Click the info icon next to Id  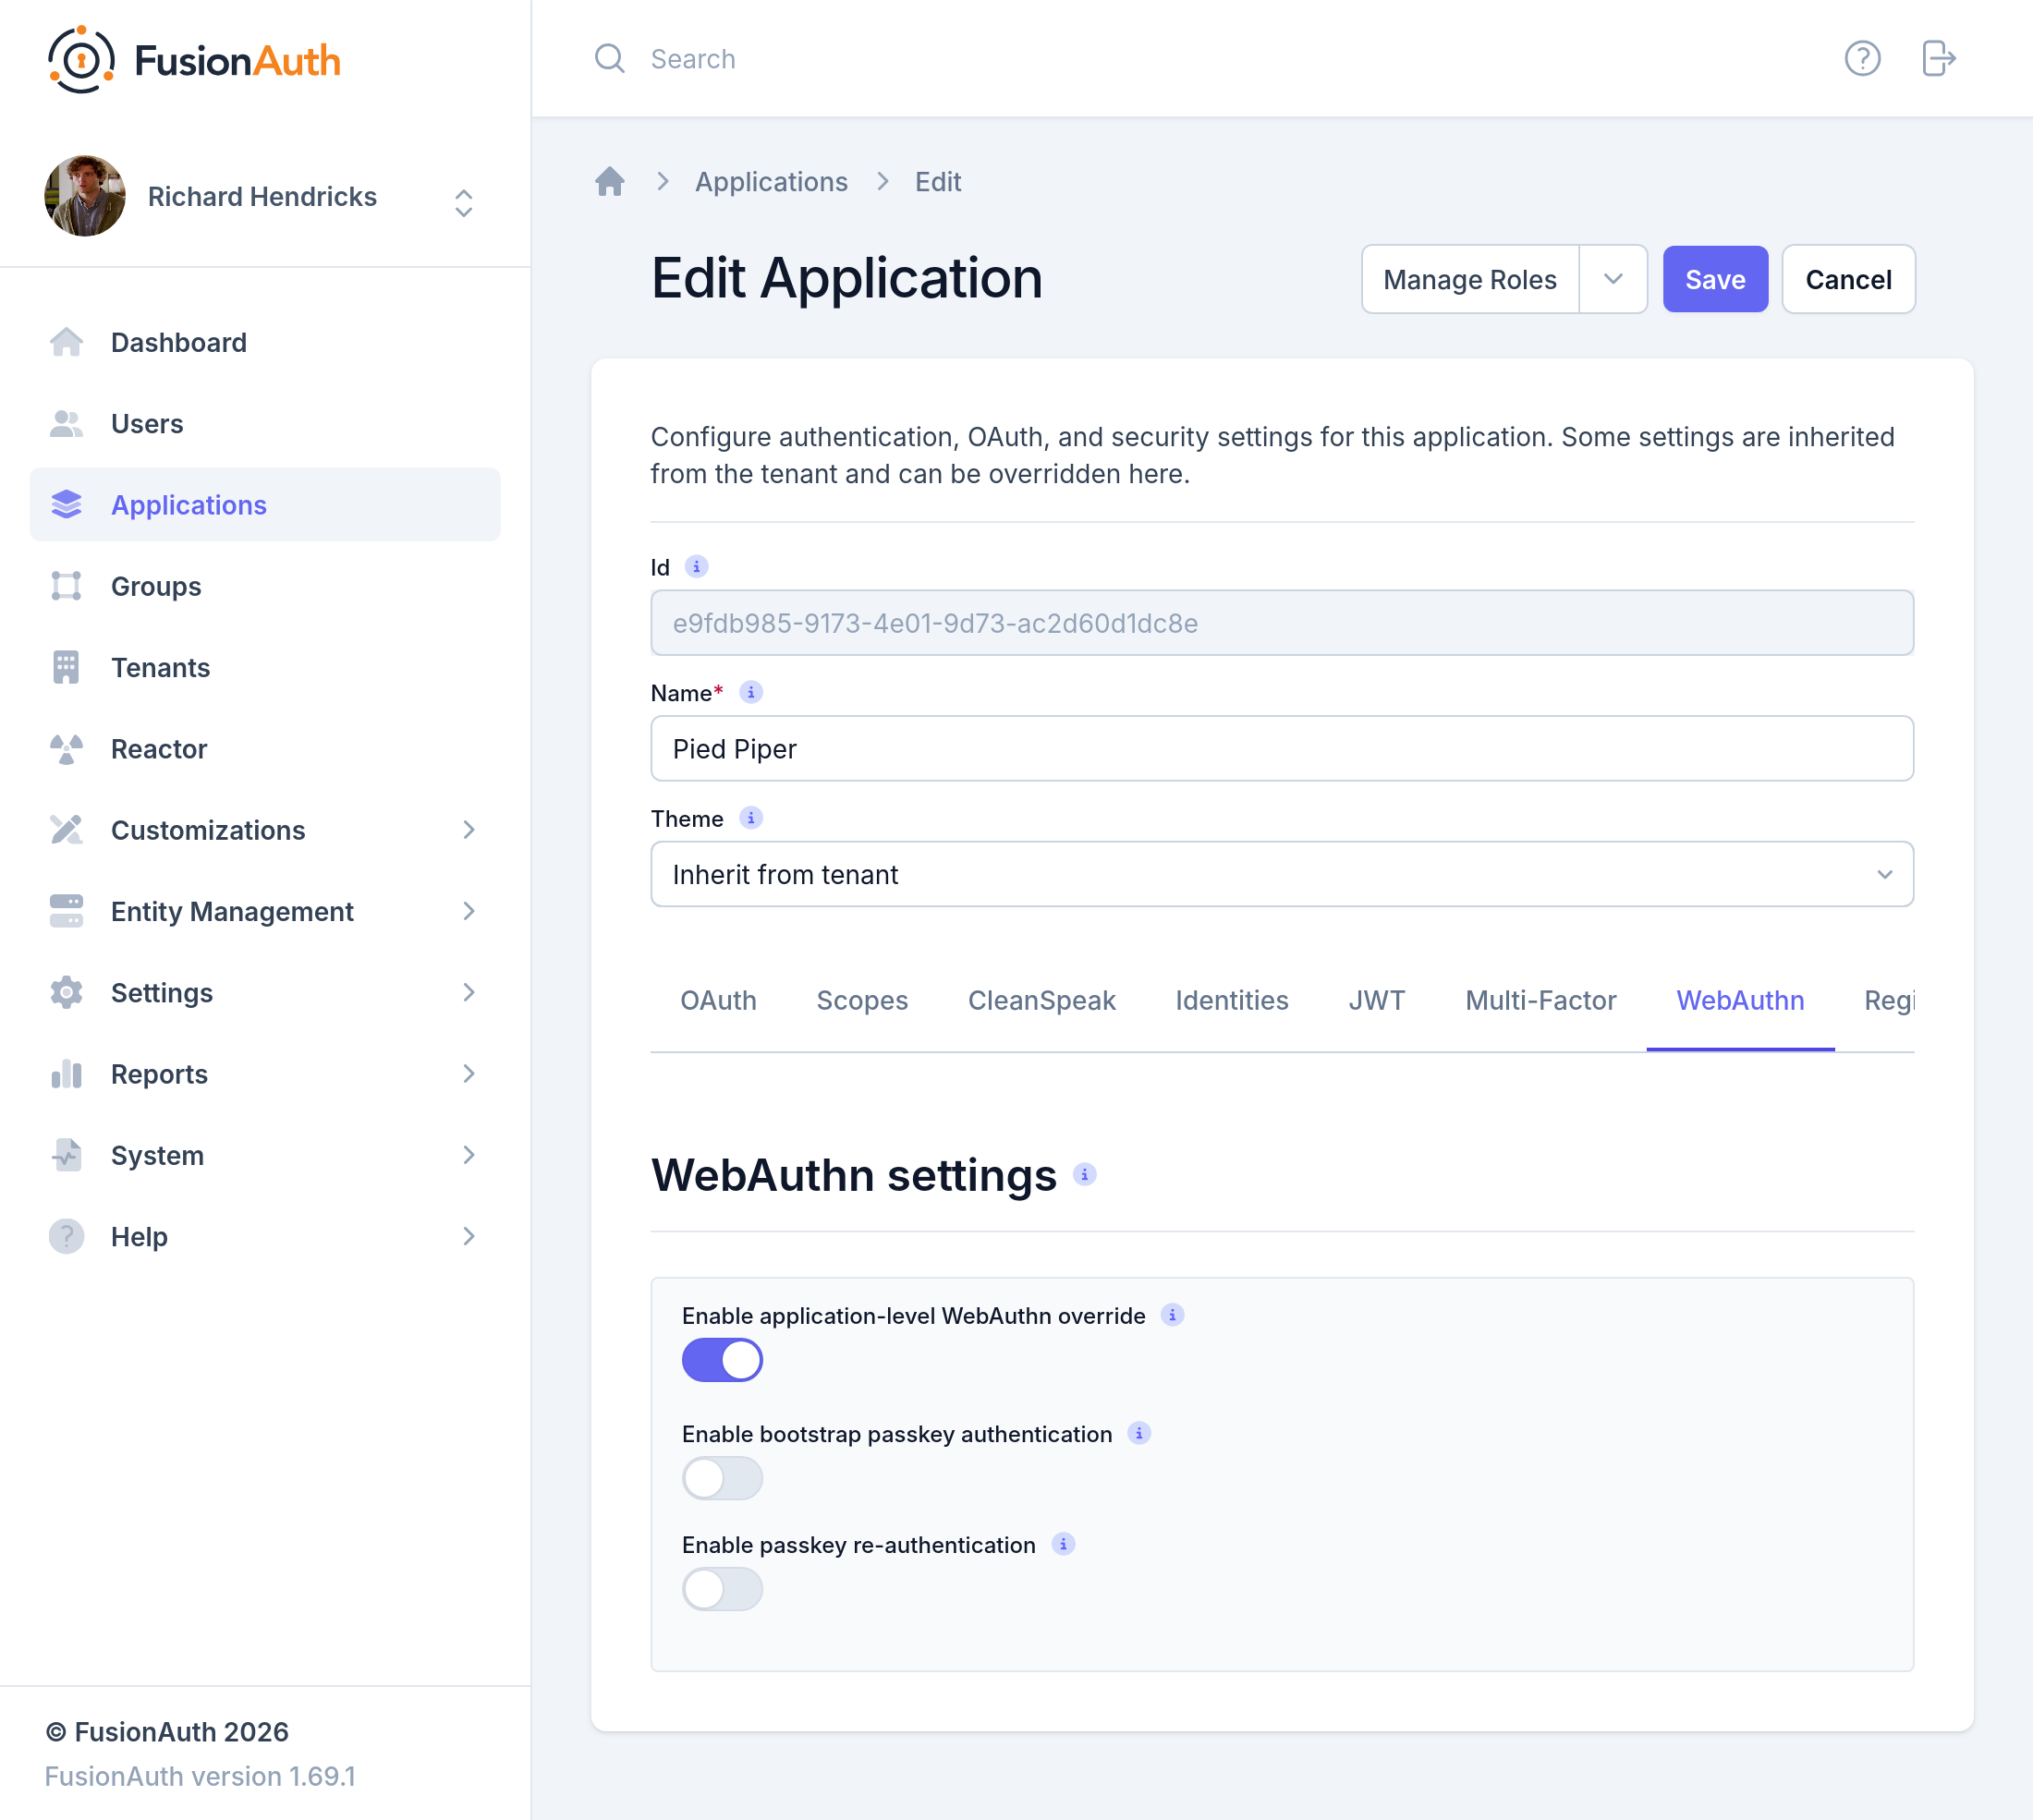697,567
